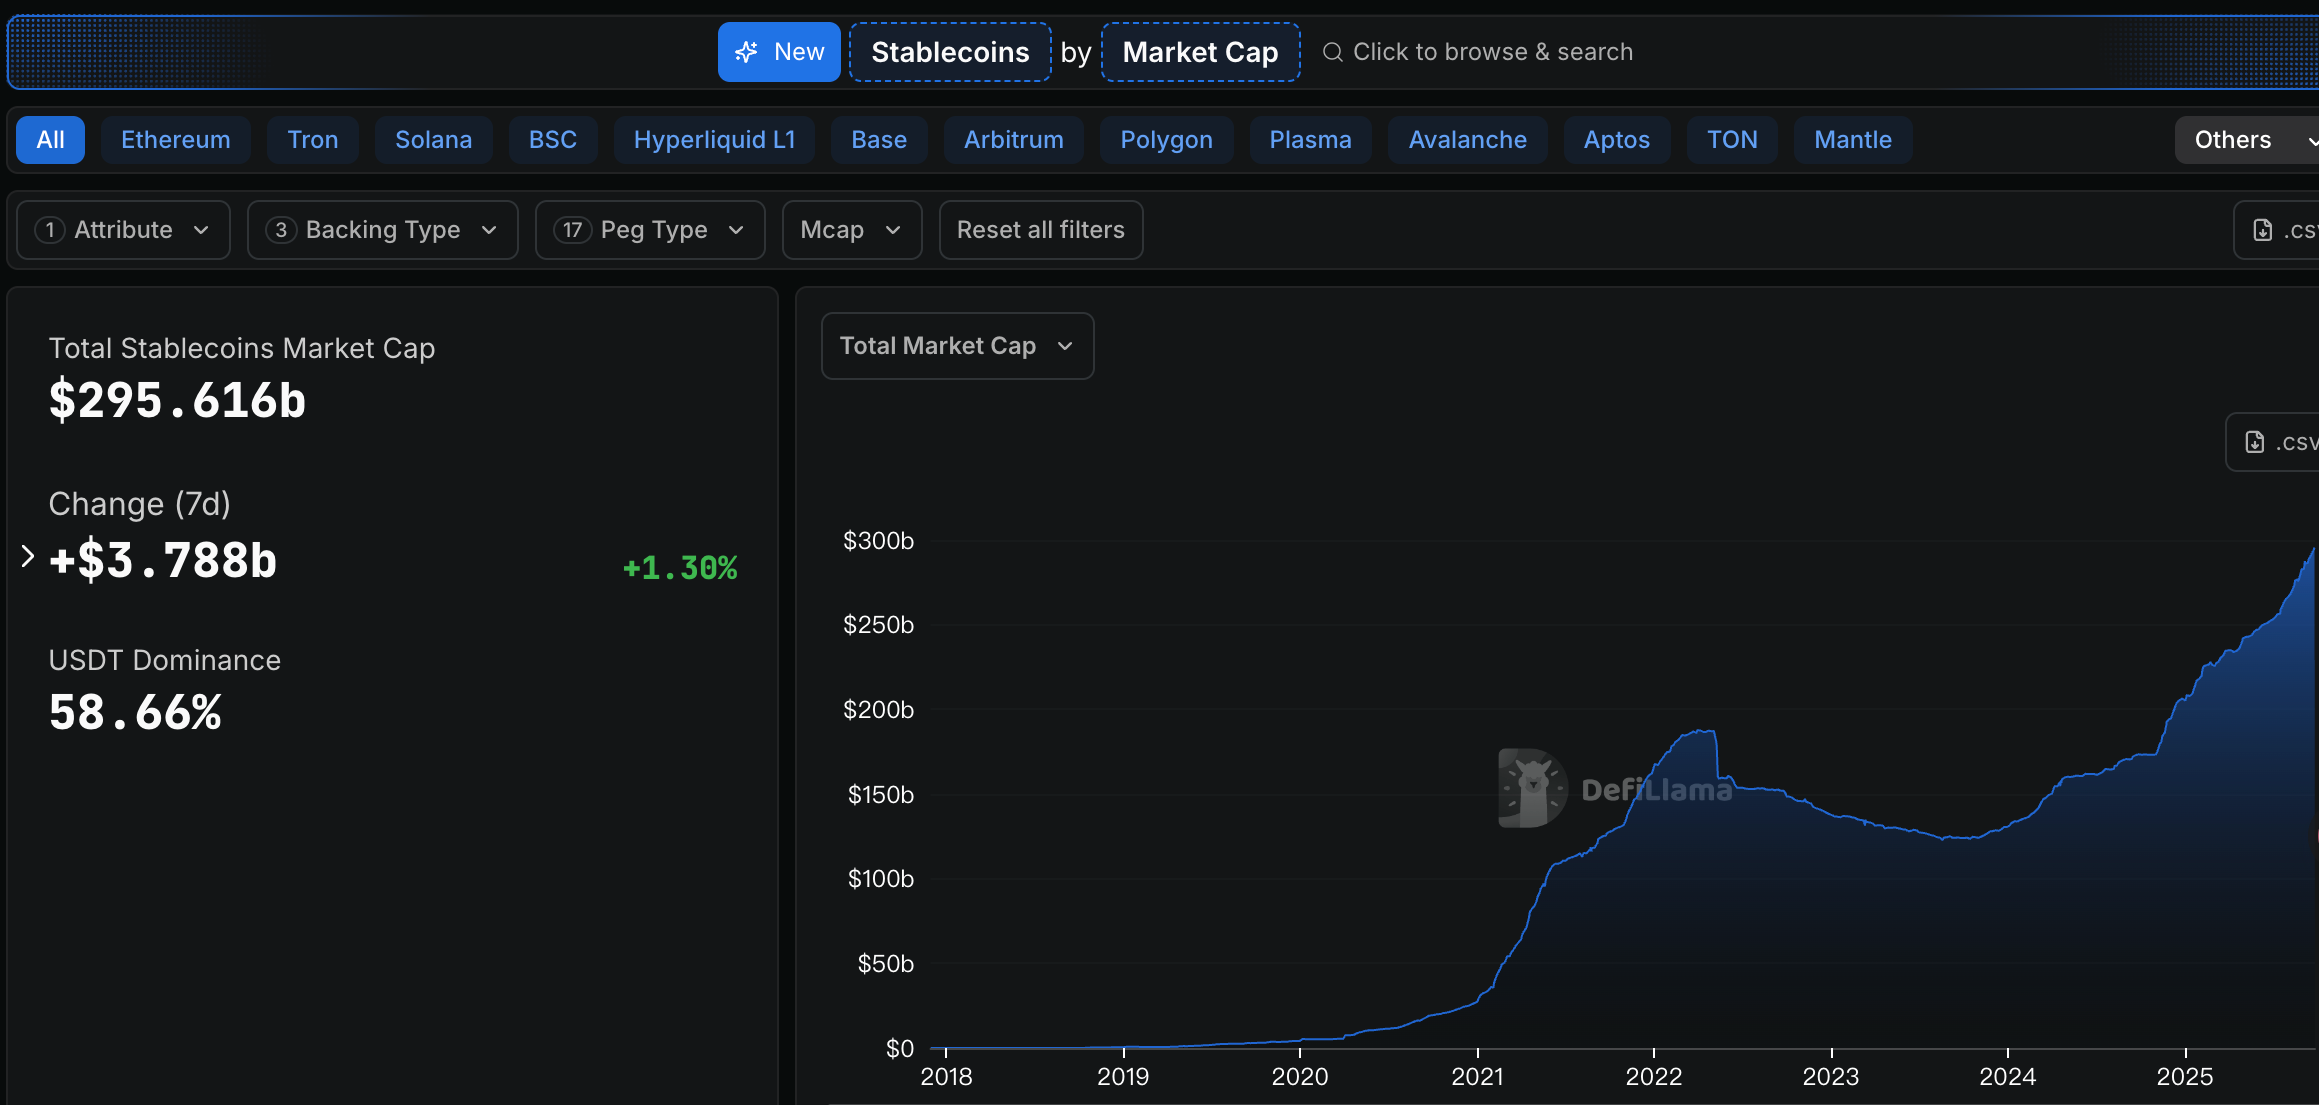Select the Ethereum chain tab
This screenshot has width=2320, height=1106.
[175, 140]
